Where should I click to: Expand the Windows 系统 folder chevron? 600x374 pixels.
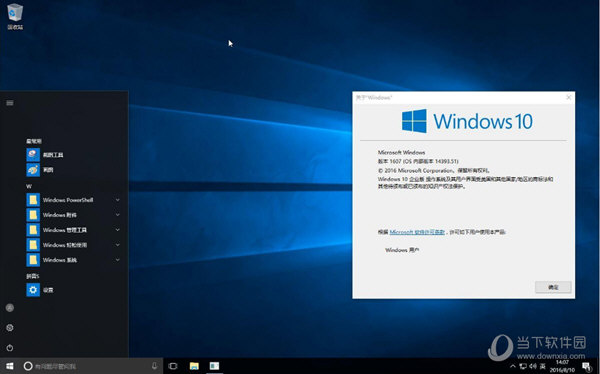point(117,260)
